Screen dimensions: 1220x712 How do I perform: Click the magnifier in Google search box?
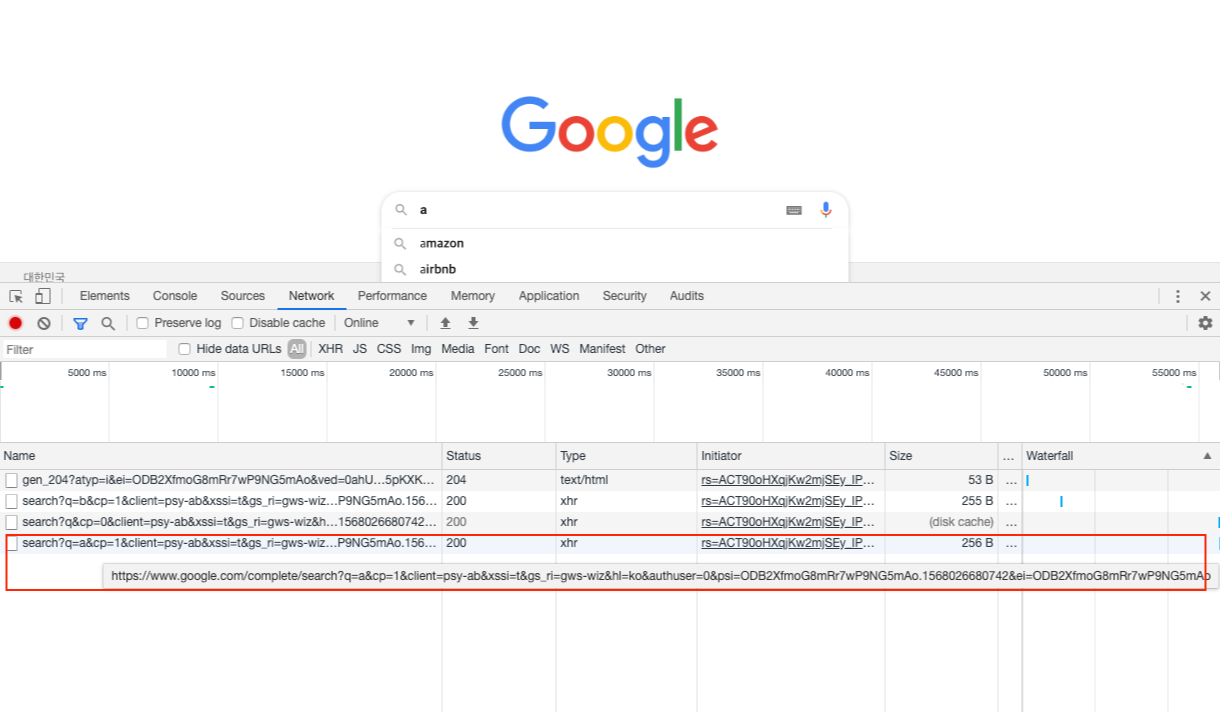[x=401, y=210]
